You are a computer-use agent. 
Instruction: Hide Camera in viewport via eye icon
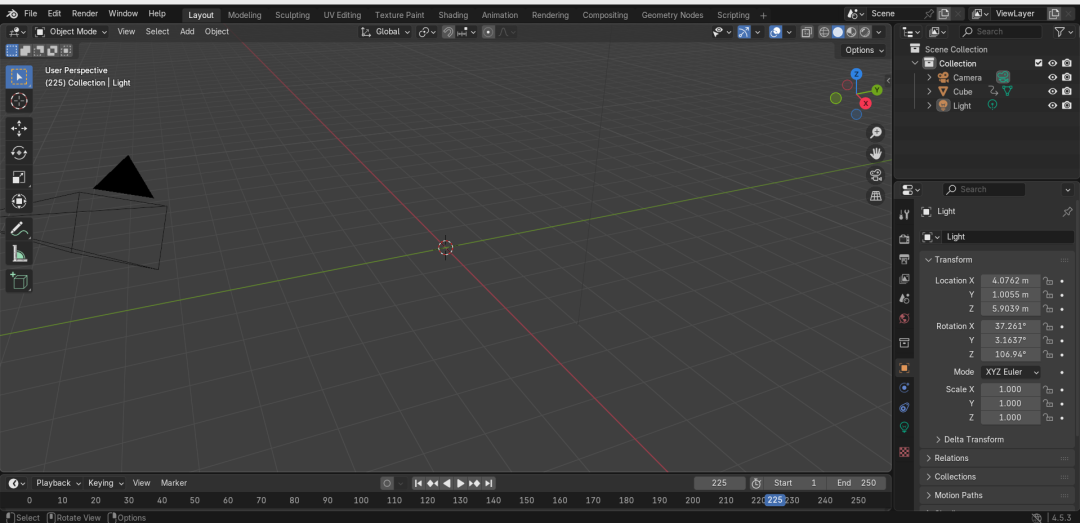tap(1052, 77)
